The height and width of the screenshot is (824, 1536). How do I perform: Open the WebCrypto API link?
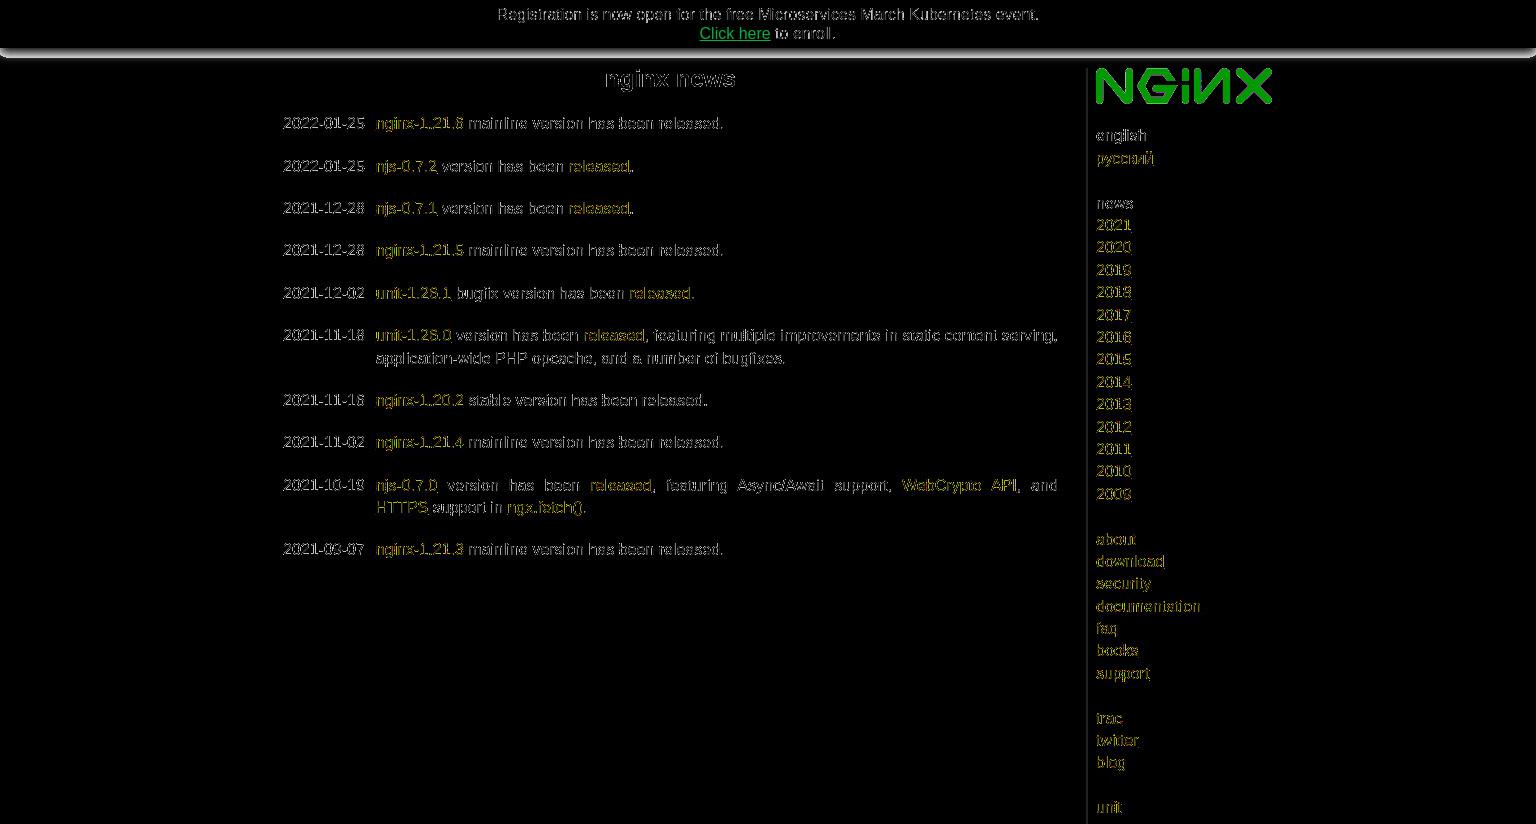(959, 485)
